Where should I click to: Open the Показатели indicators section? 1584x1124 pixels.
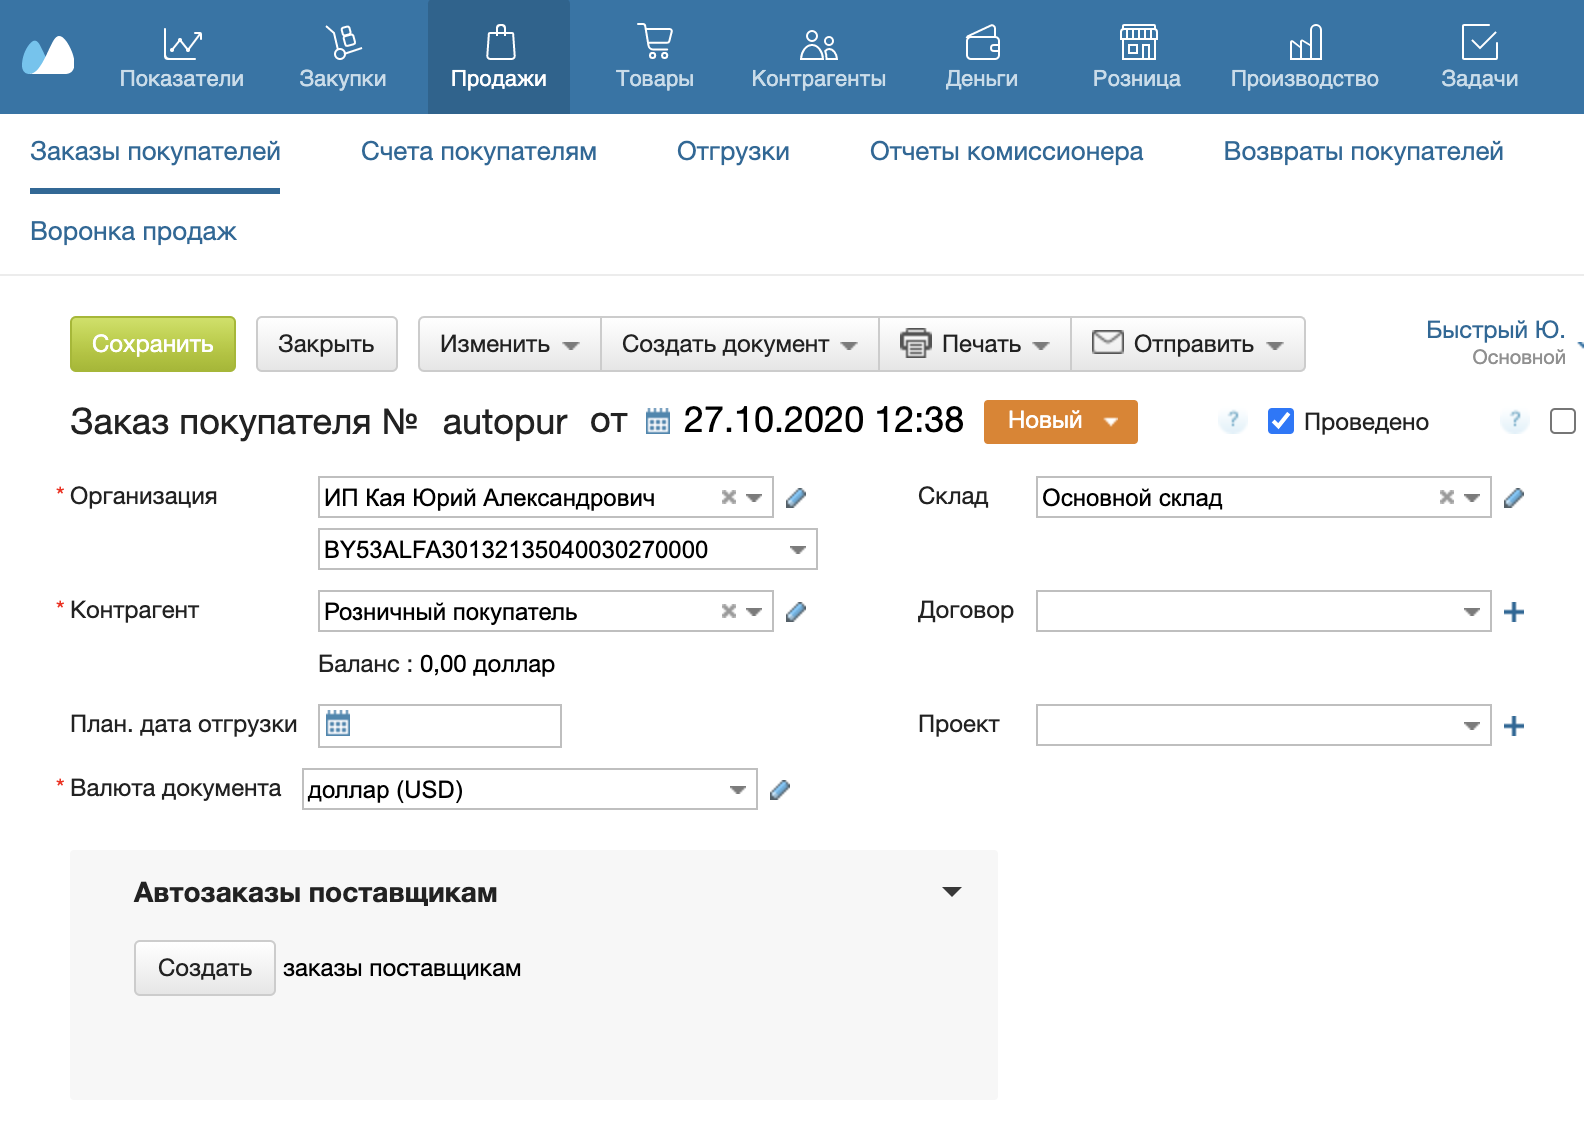pyautogui.click(x=182, y=57)
